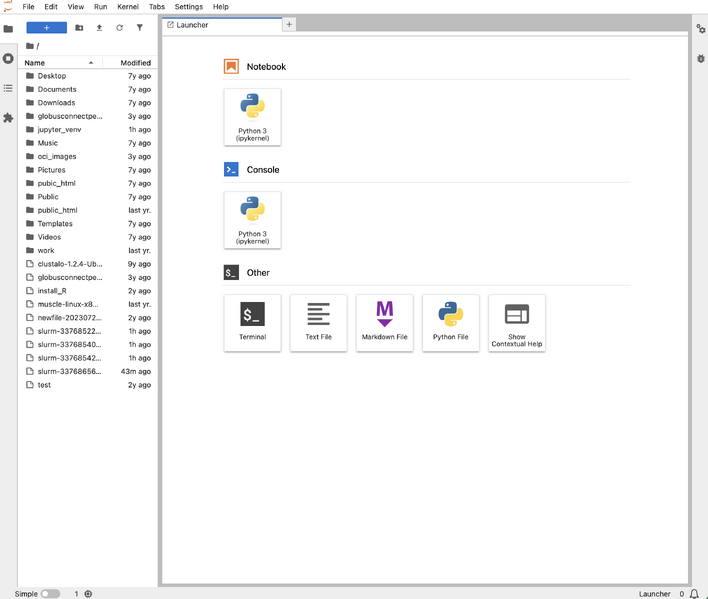Select the file named test

click(88, 385)
